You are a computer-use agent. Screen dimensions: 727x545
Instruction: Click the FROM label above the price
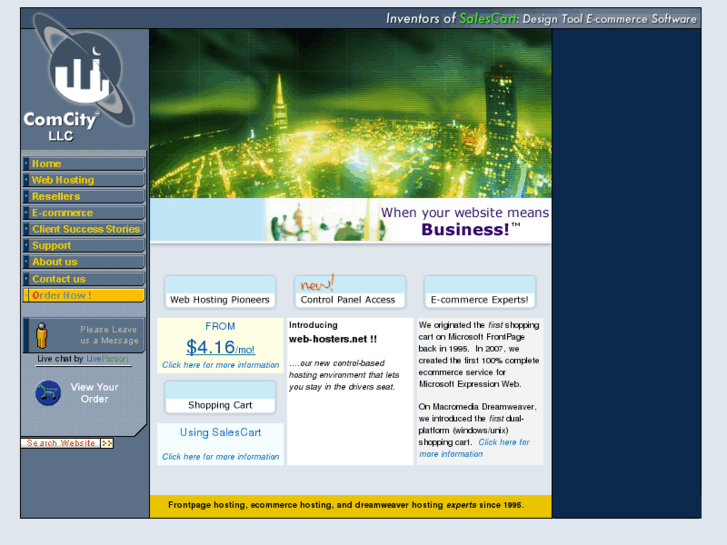220,327
